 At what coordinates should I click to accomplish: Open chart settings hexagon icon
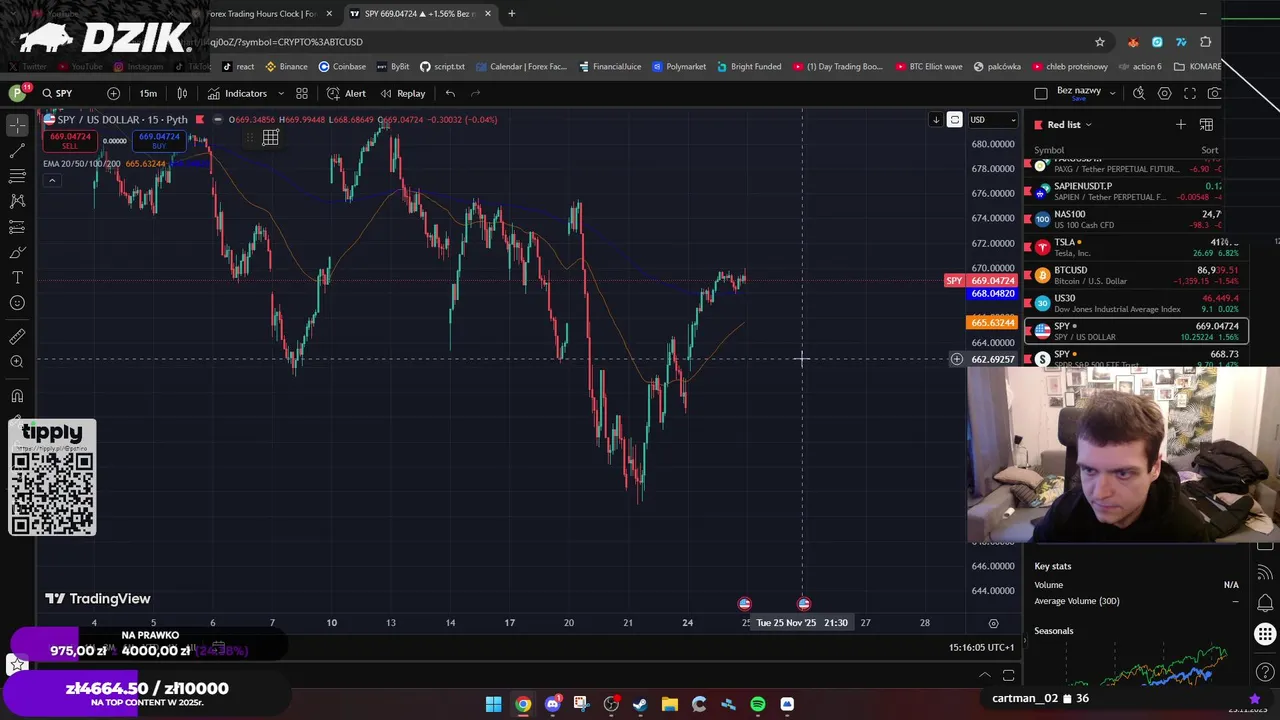[x=1165, y=93]
